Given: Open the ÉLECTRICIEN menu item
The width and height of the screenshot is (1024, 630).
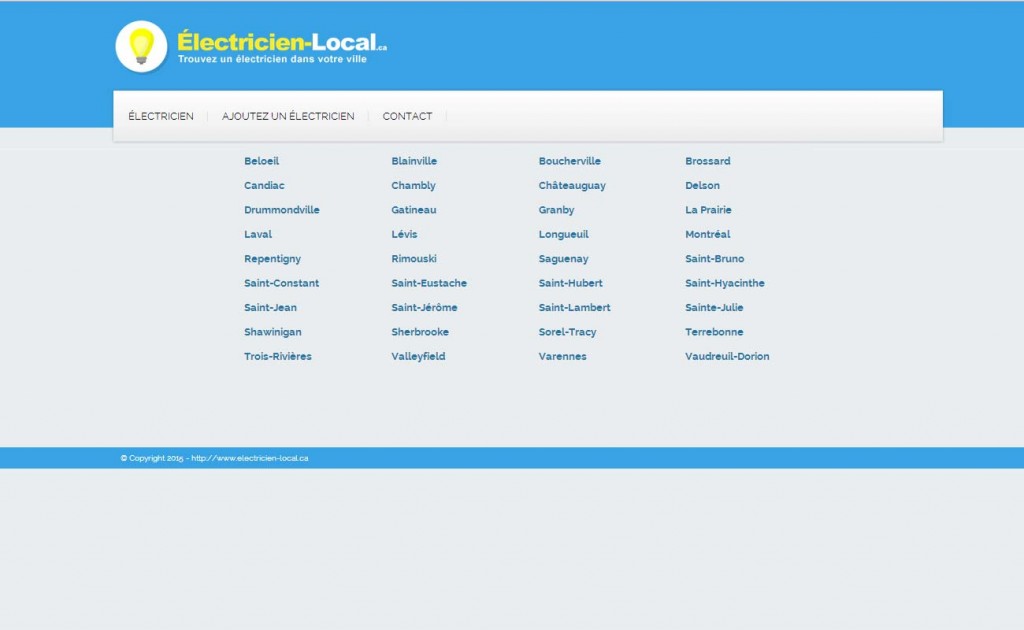Looking at the screenshot, I should click(161, 117).
